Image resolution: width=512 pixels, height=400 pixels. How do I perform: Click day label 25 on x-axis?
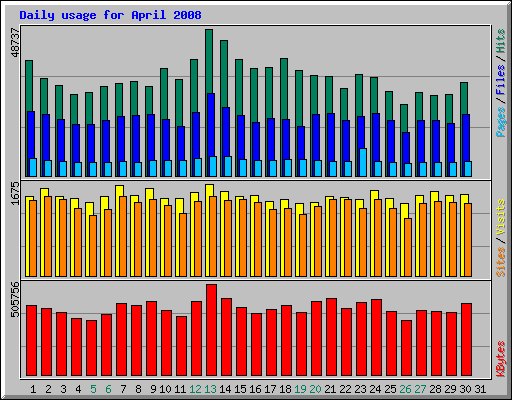point(390,389)
